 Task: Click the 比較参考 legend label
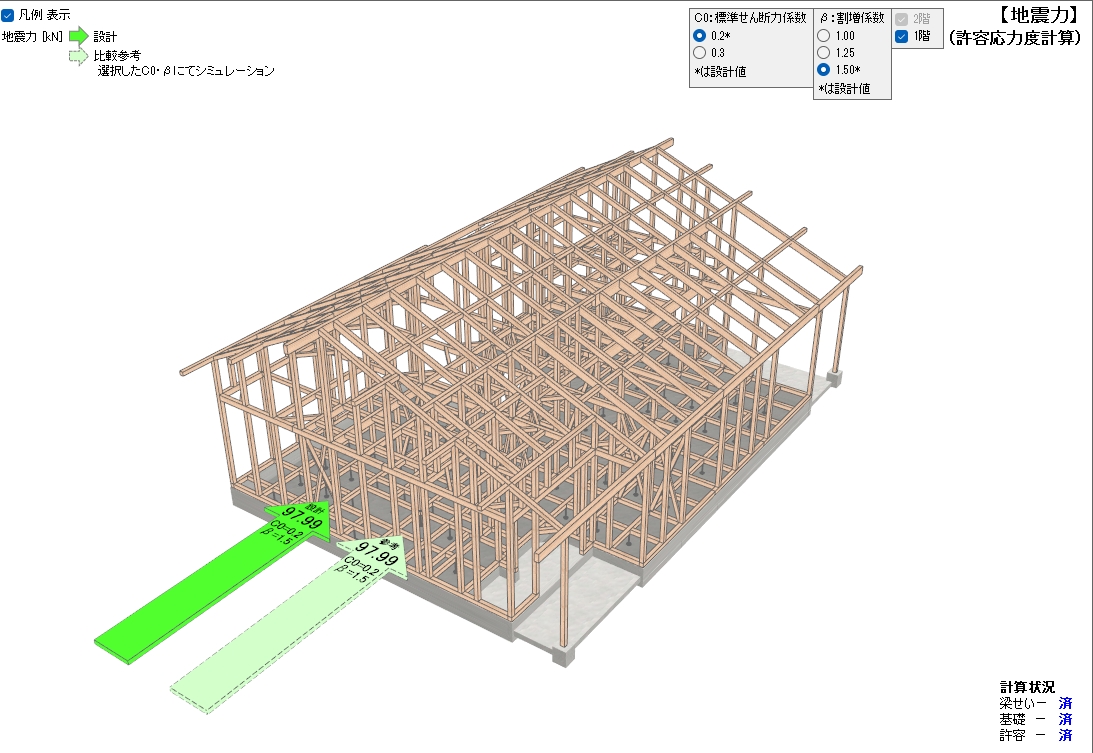tap(117, 56)
